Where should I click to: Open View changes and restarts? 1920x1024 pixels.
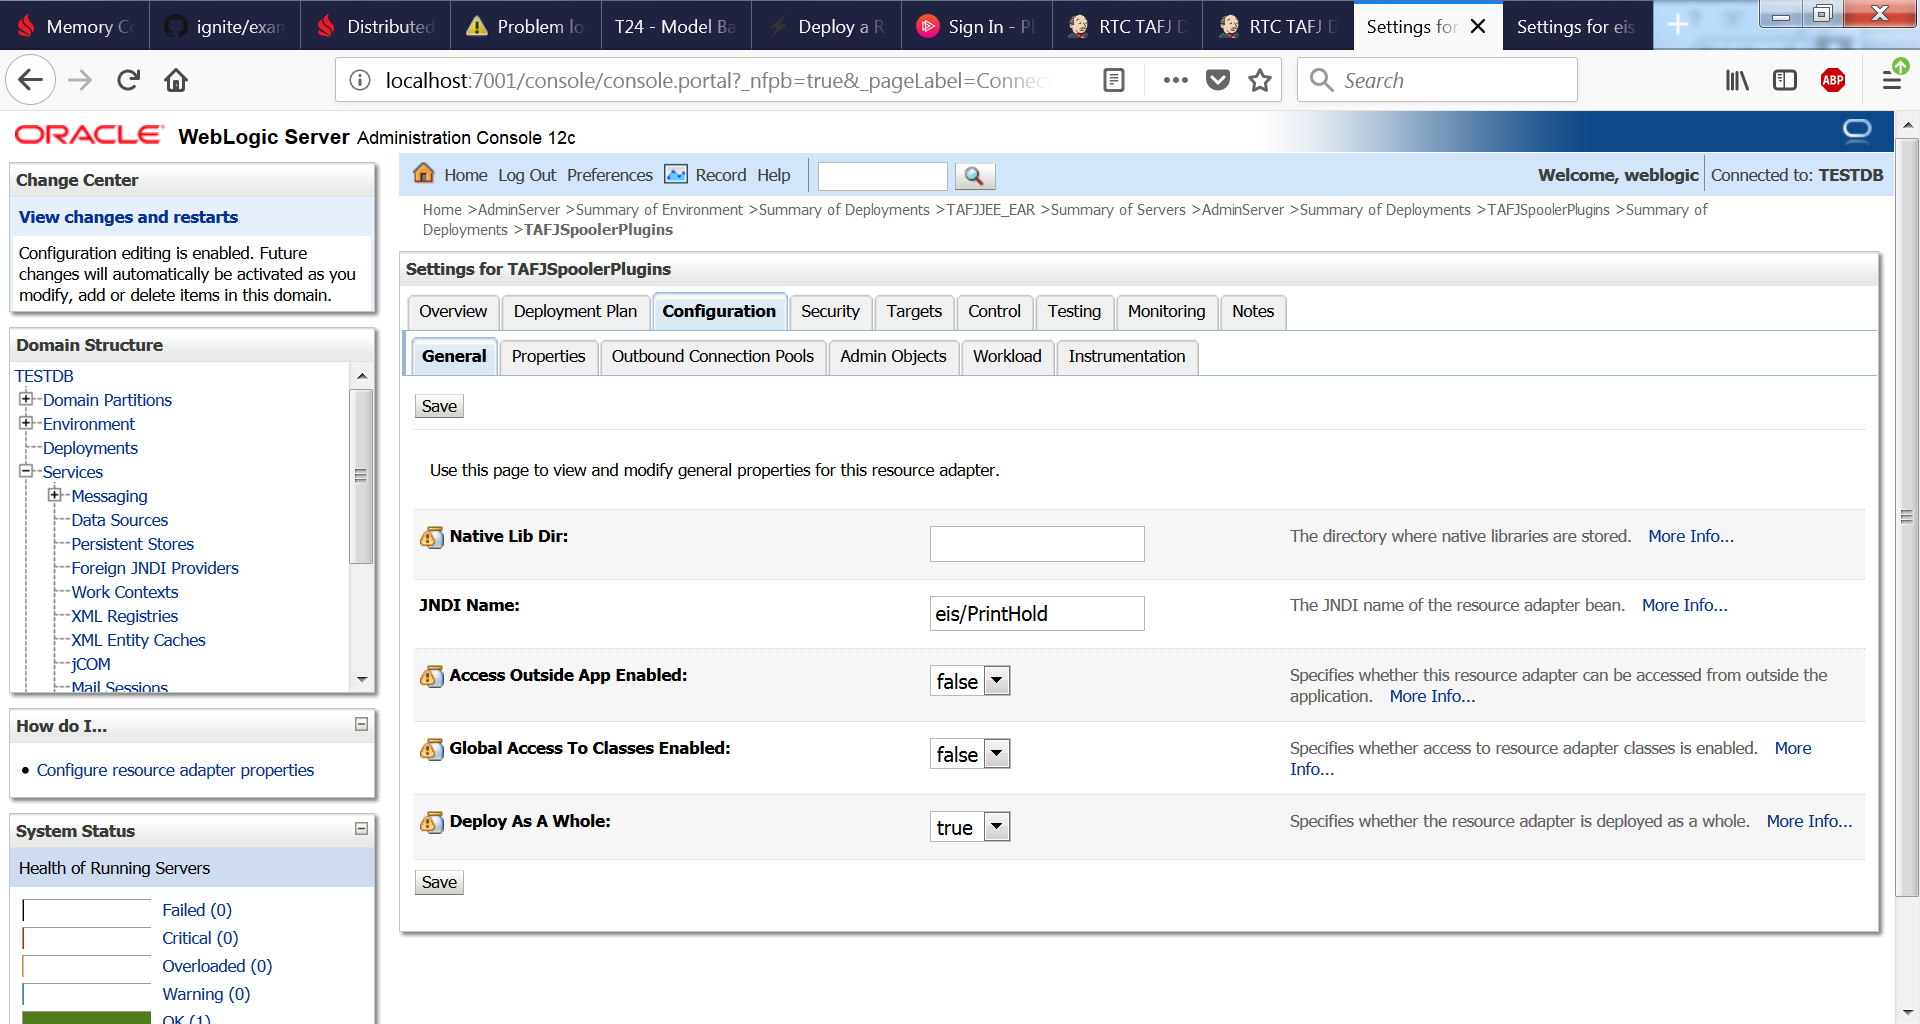coord(128,217)
